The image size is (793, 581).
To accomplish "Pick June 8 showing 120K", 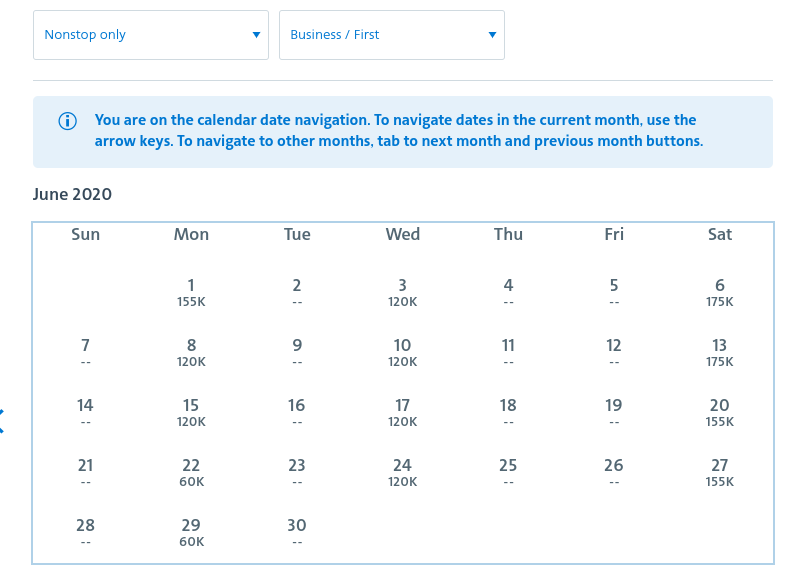I will pos(191,352).
